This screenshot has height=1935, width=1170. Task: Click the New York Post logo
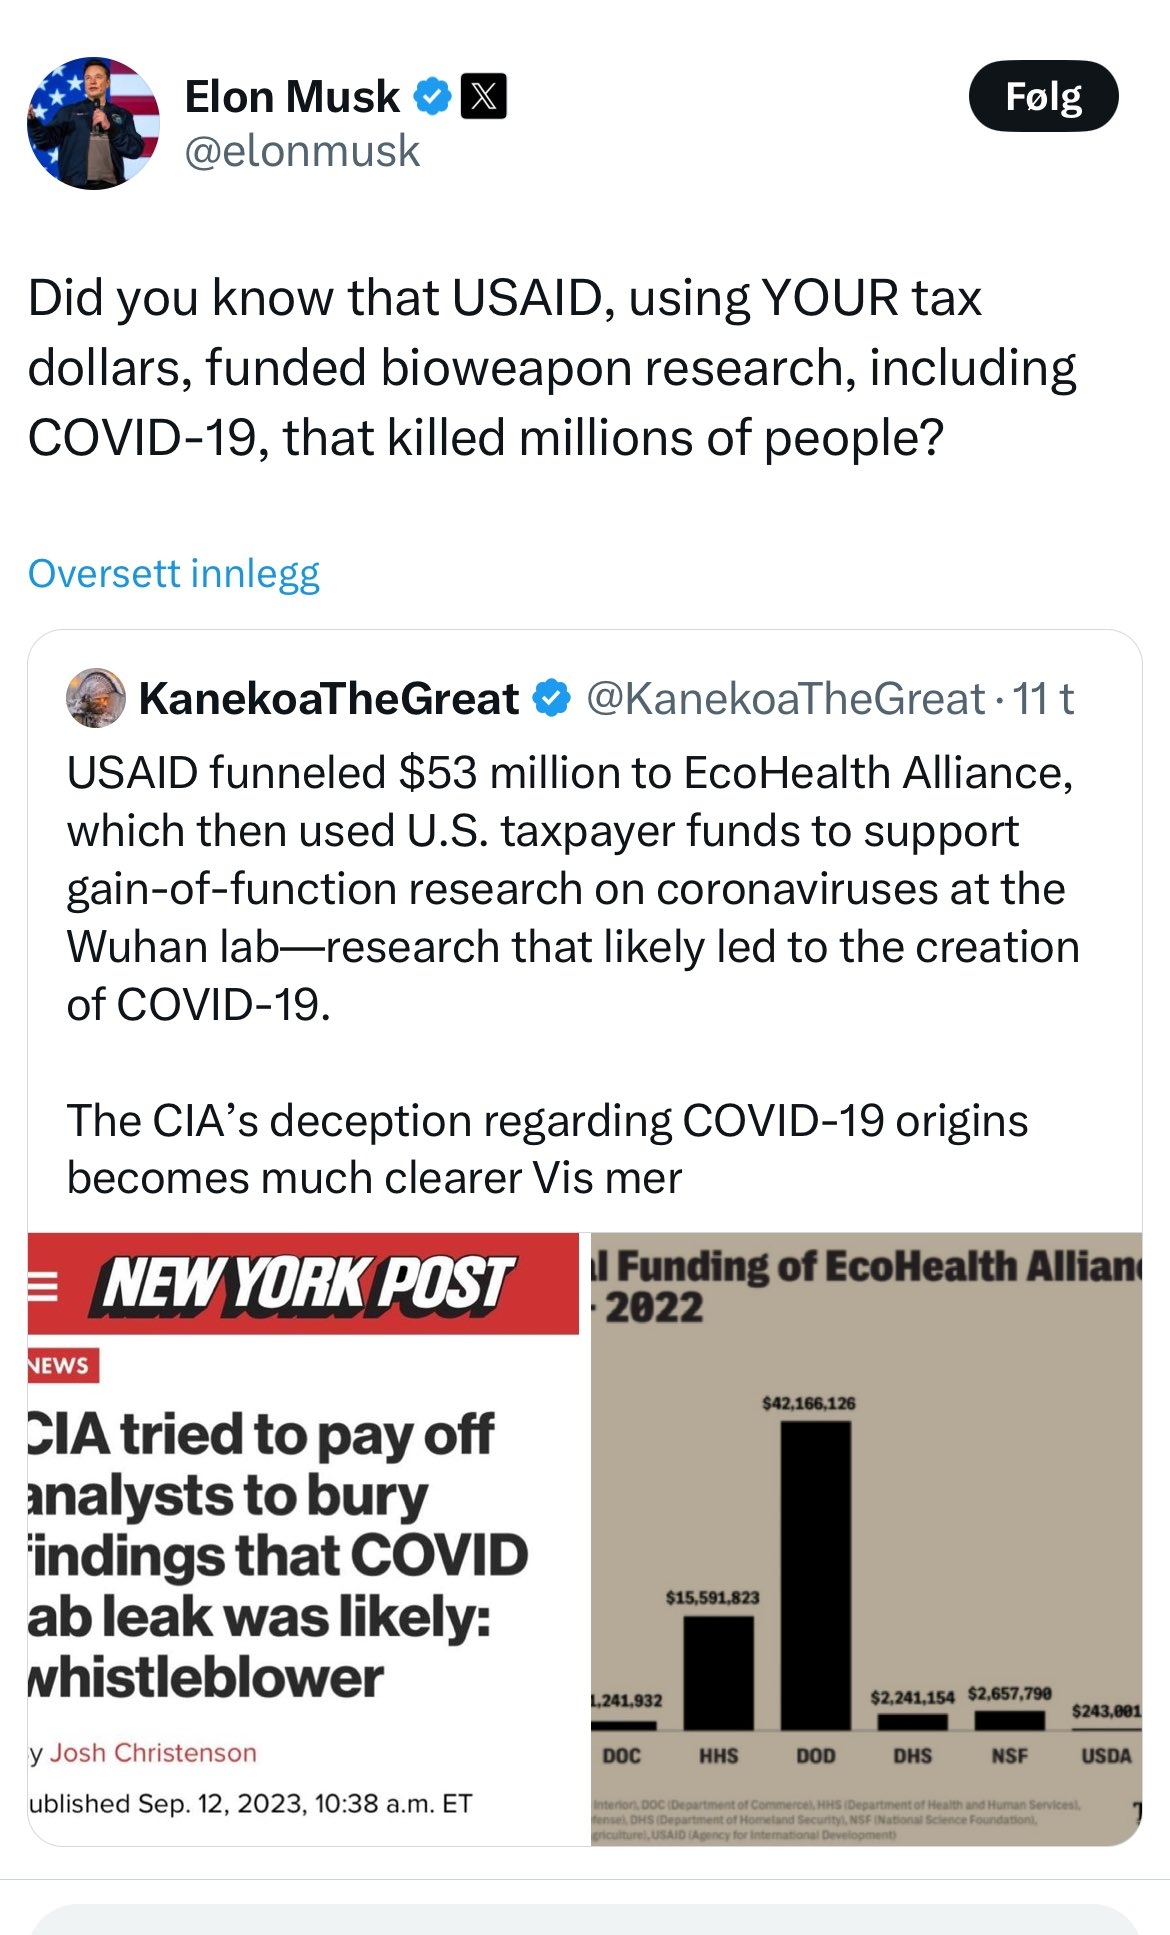[x=305, y=1284]
